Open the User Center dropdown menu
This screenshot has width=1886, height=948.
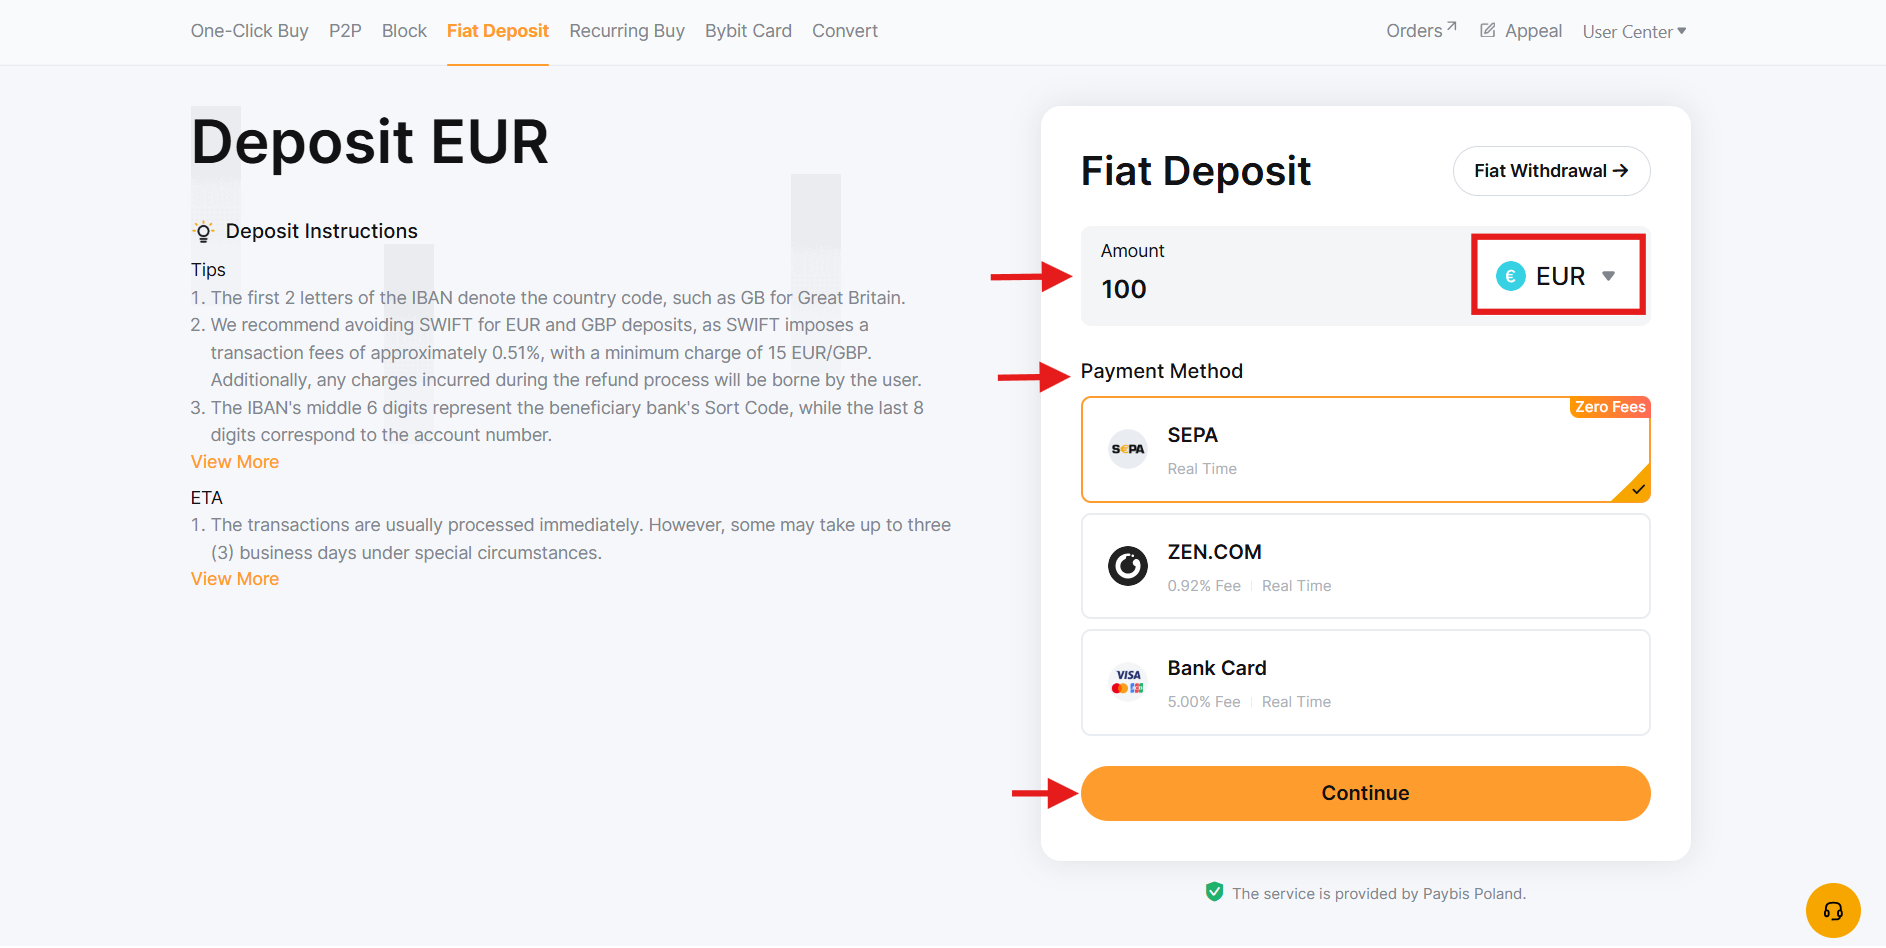click(x=1634, y=32)
